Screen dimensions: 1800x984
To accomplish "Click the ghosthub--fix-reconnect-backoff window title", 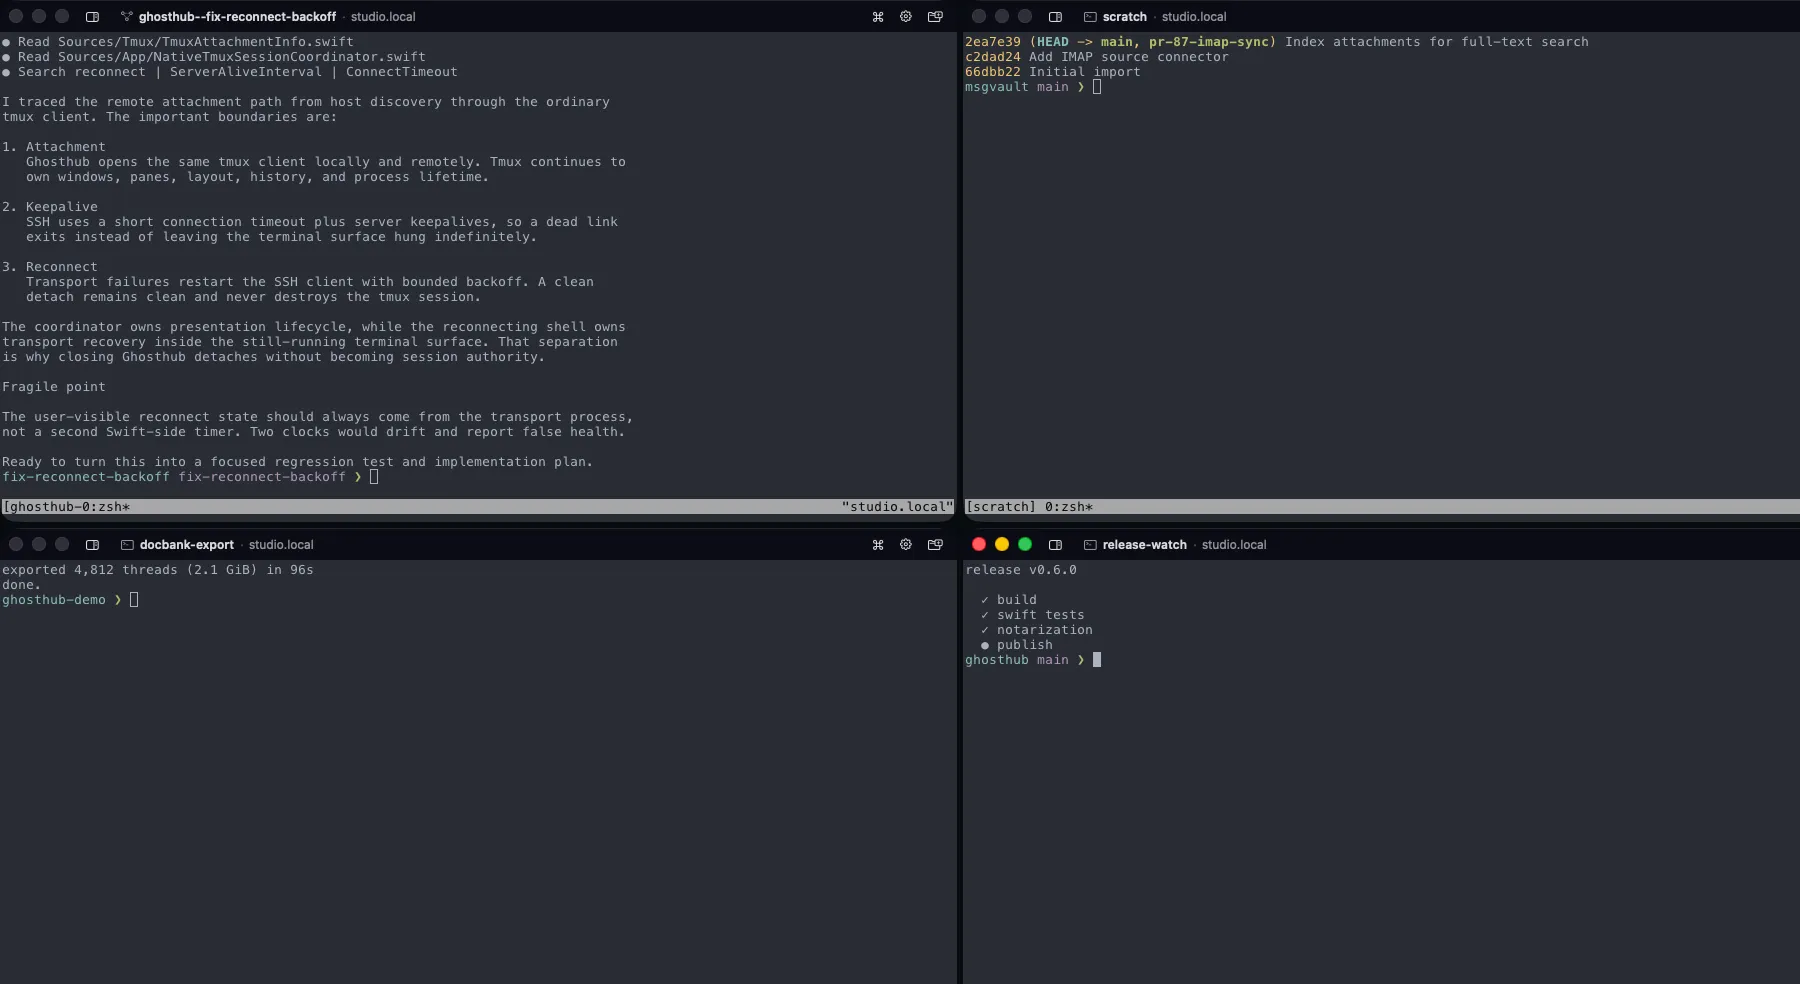I will [x=237, y=17].
